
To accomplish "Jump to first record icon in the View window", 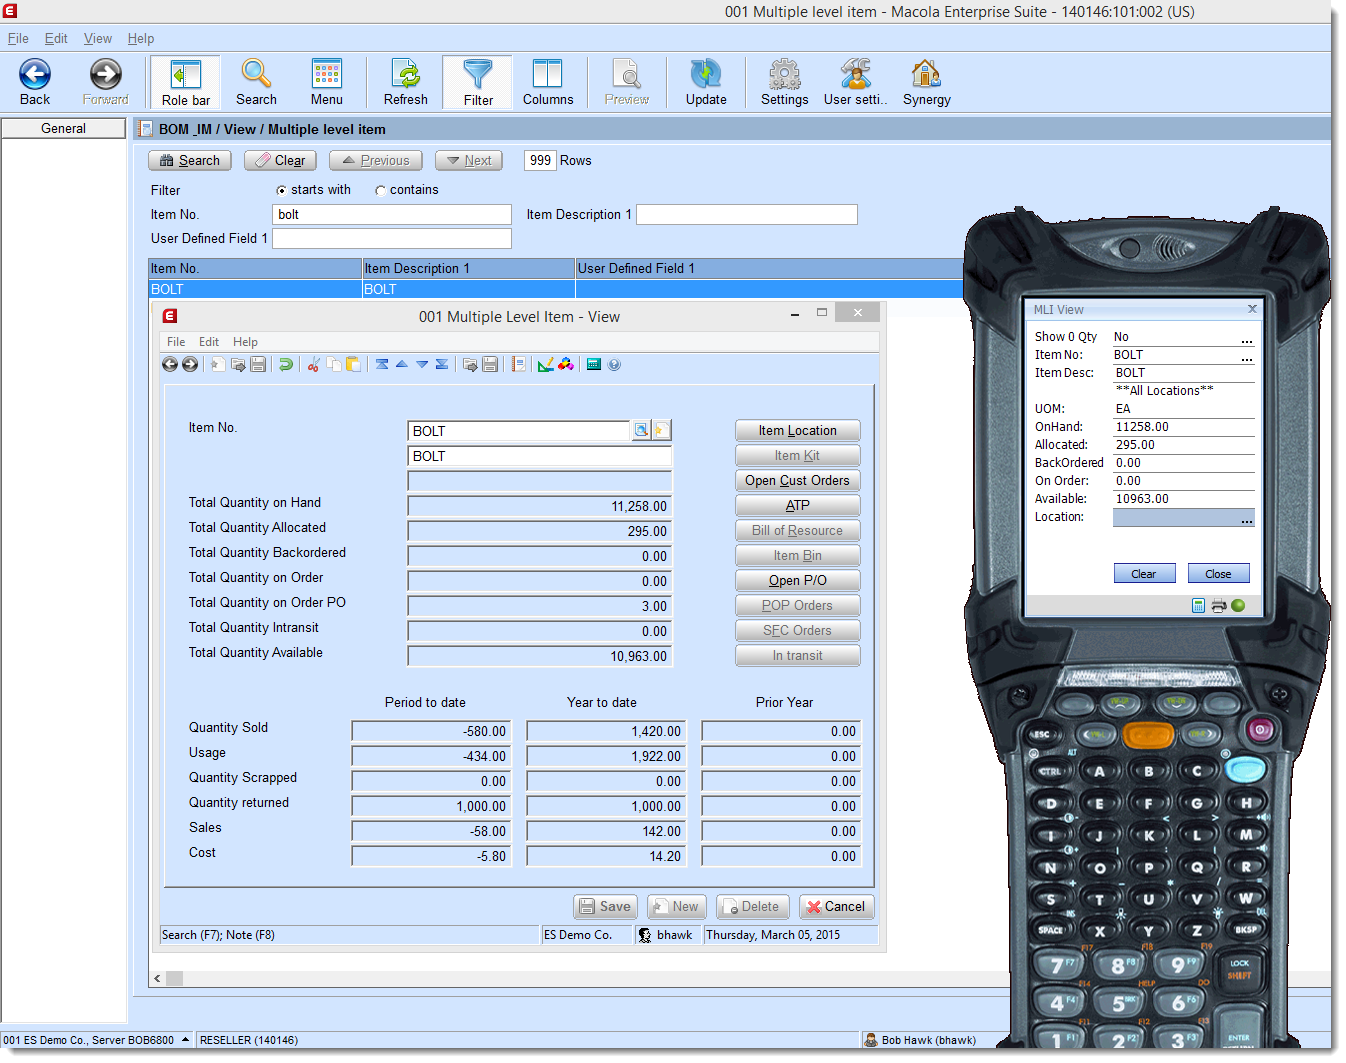I will coord(382,365).
